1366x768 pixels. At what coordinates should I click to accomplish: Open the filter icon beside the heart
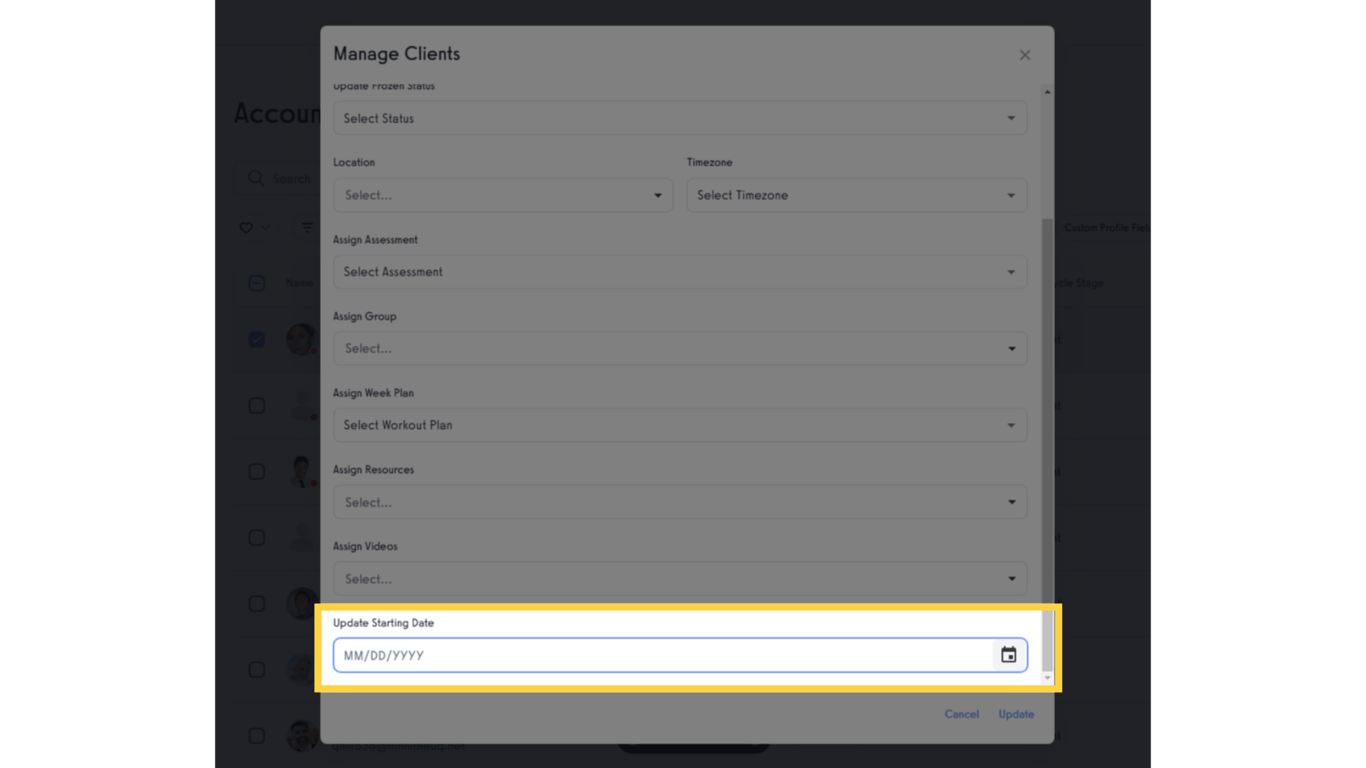(x=306, y=227)
